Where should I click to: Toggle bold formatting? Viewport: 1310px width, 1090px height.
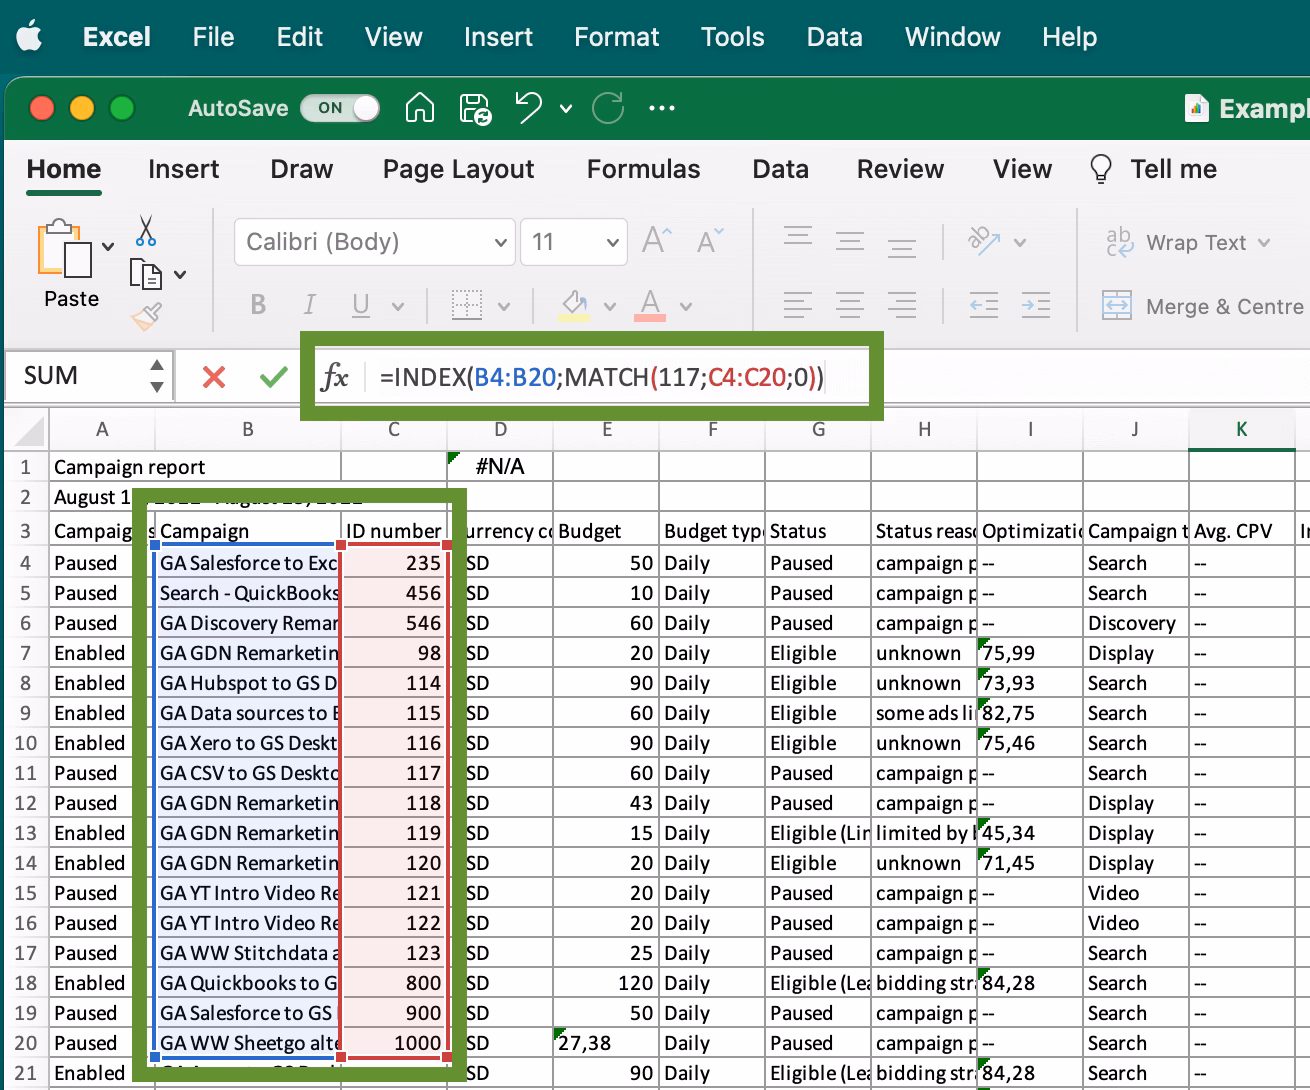tap(258, 305)
